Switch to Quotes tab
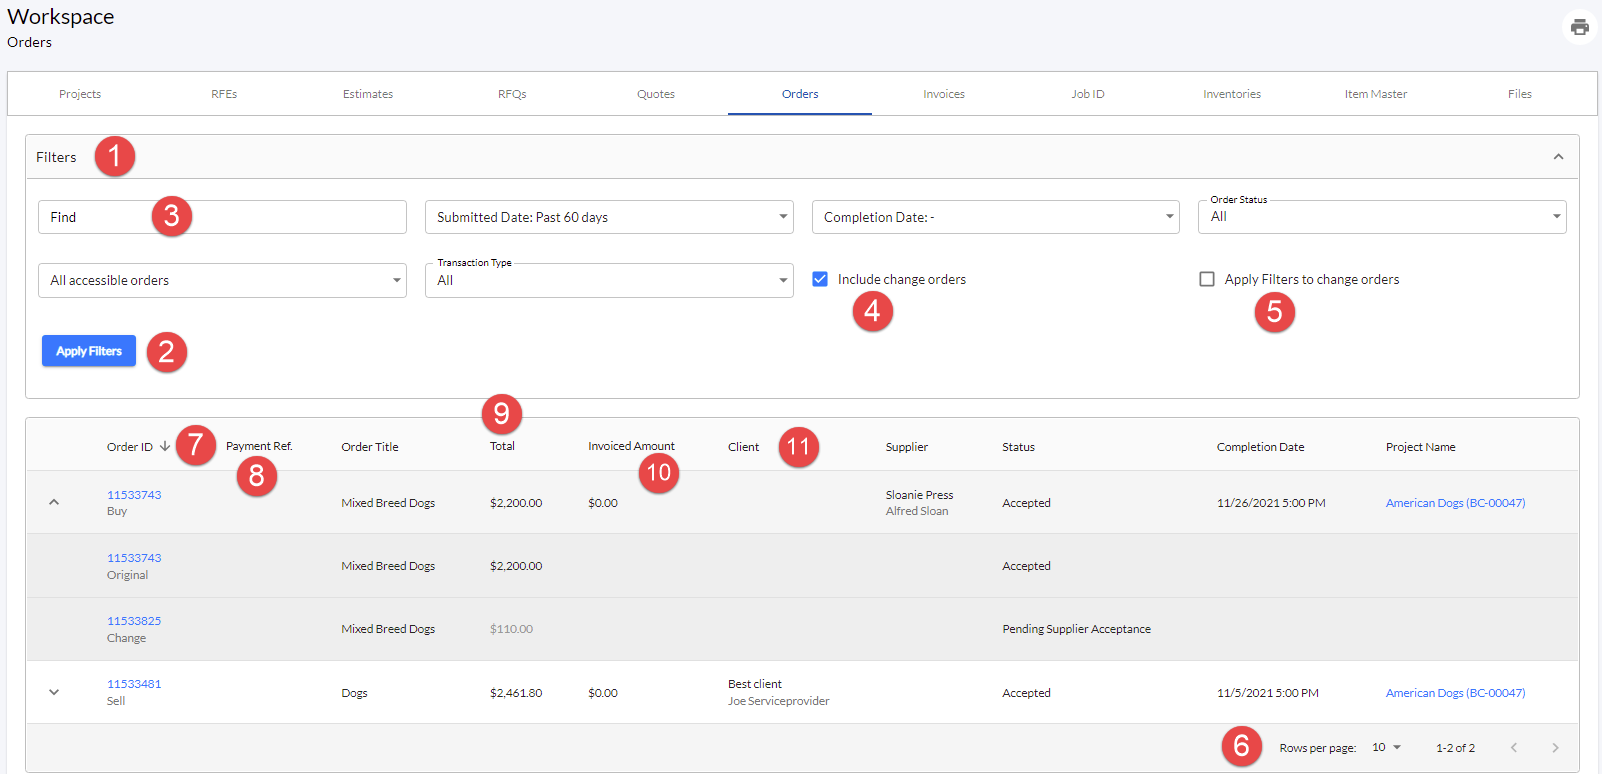 pyautogui.click(x=656, y=94)
